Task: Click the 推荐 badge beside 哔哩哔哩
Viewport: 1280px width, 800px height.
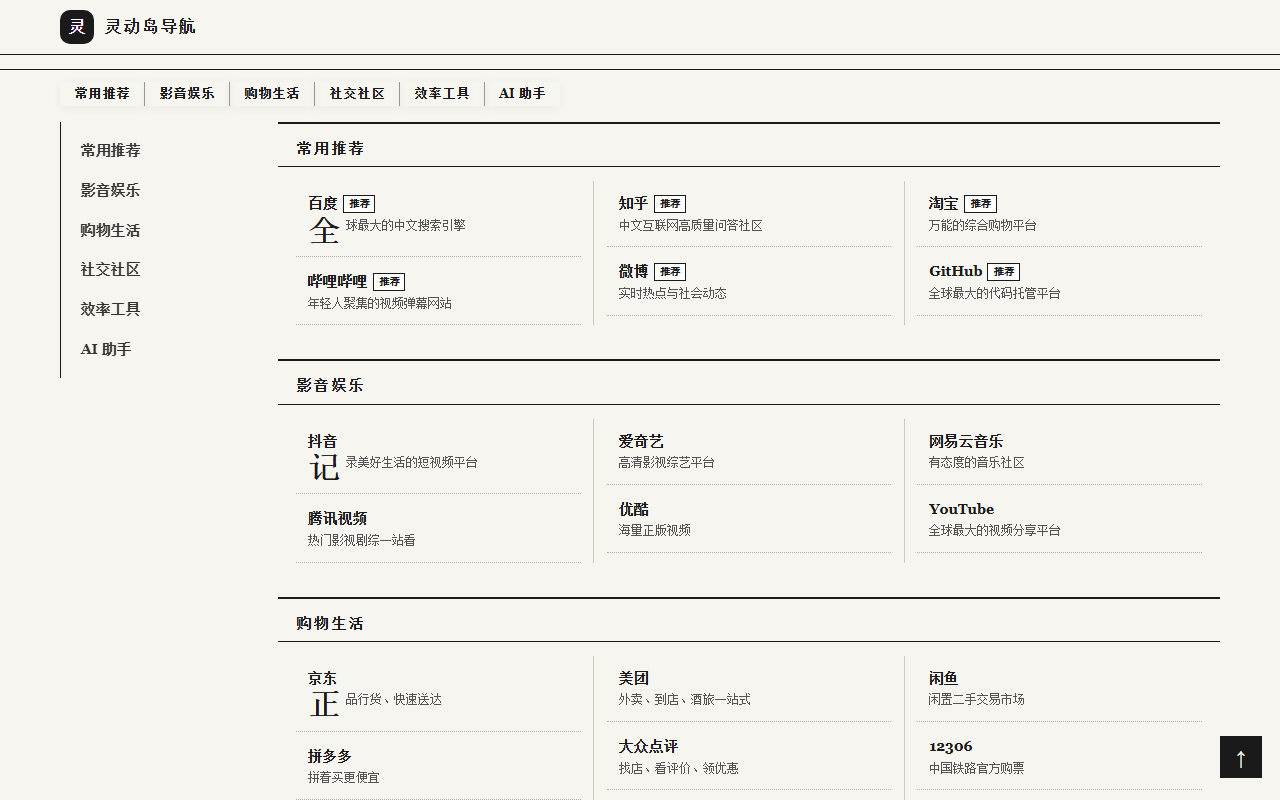Action: click(x=389, y=282)
